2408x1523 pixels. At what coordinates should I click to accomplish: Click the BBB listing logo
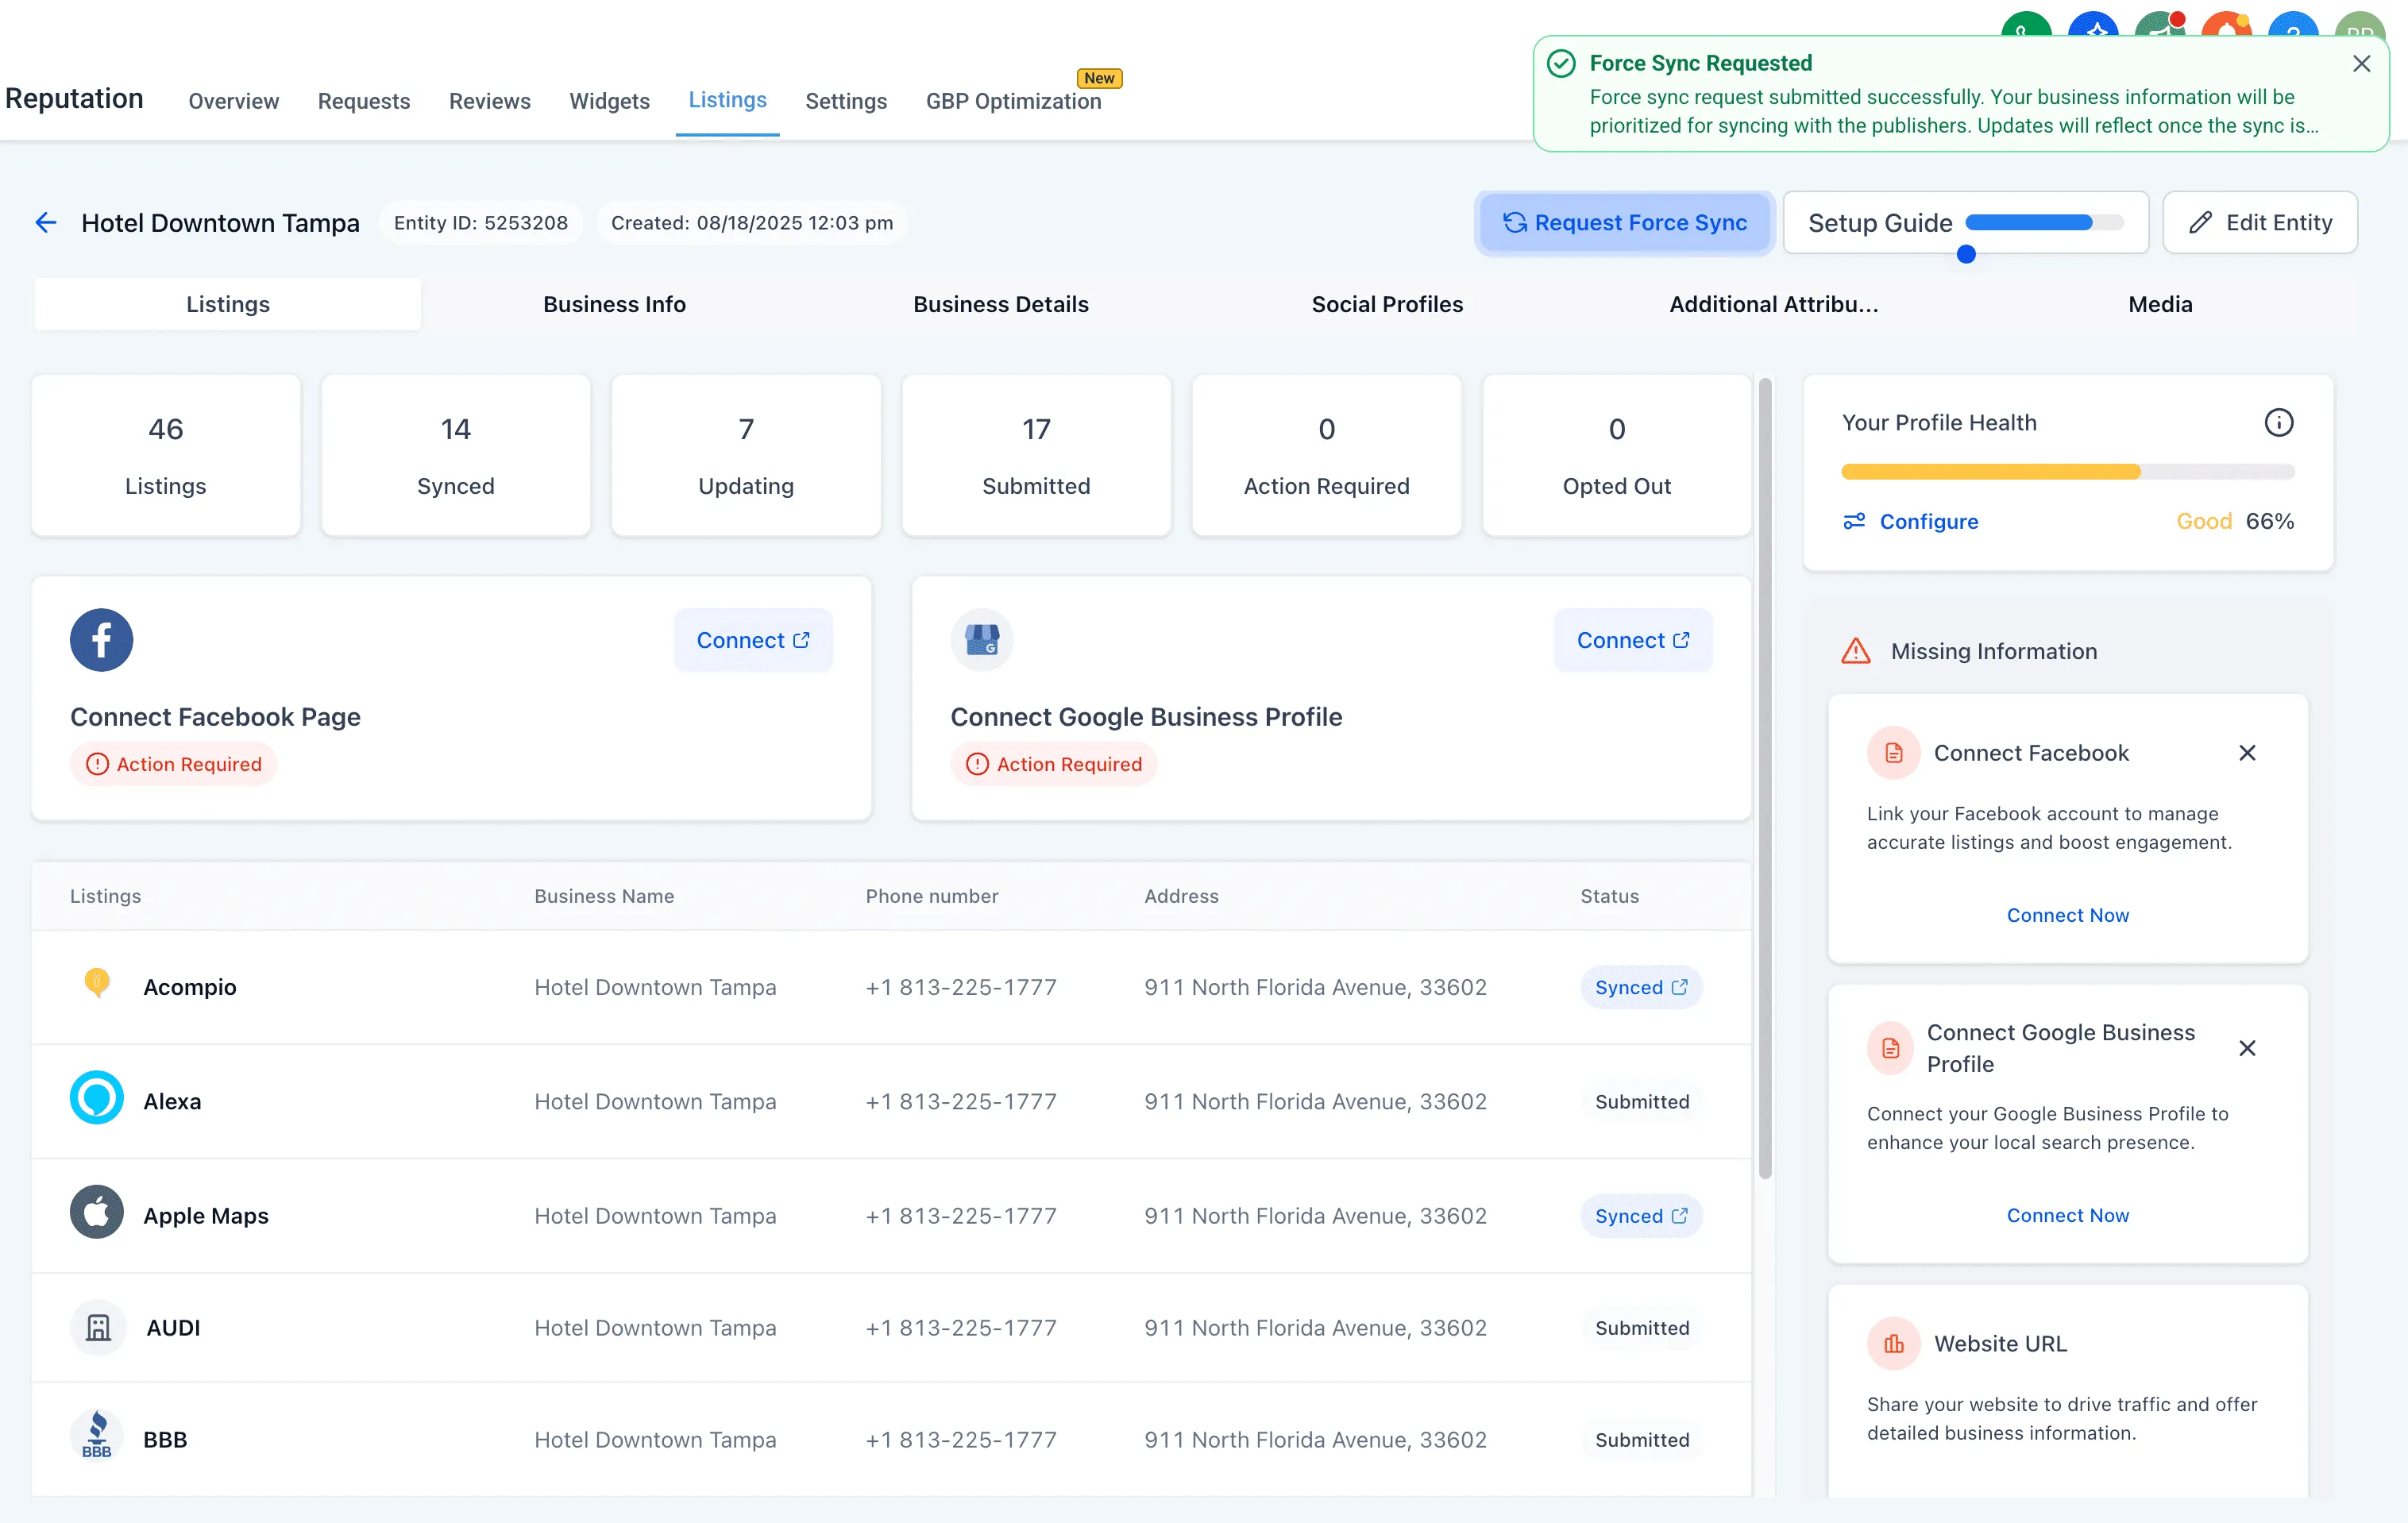point(97,1437)
